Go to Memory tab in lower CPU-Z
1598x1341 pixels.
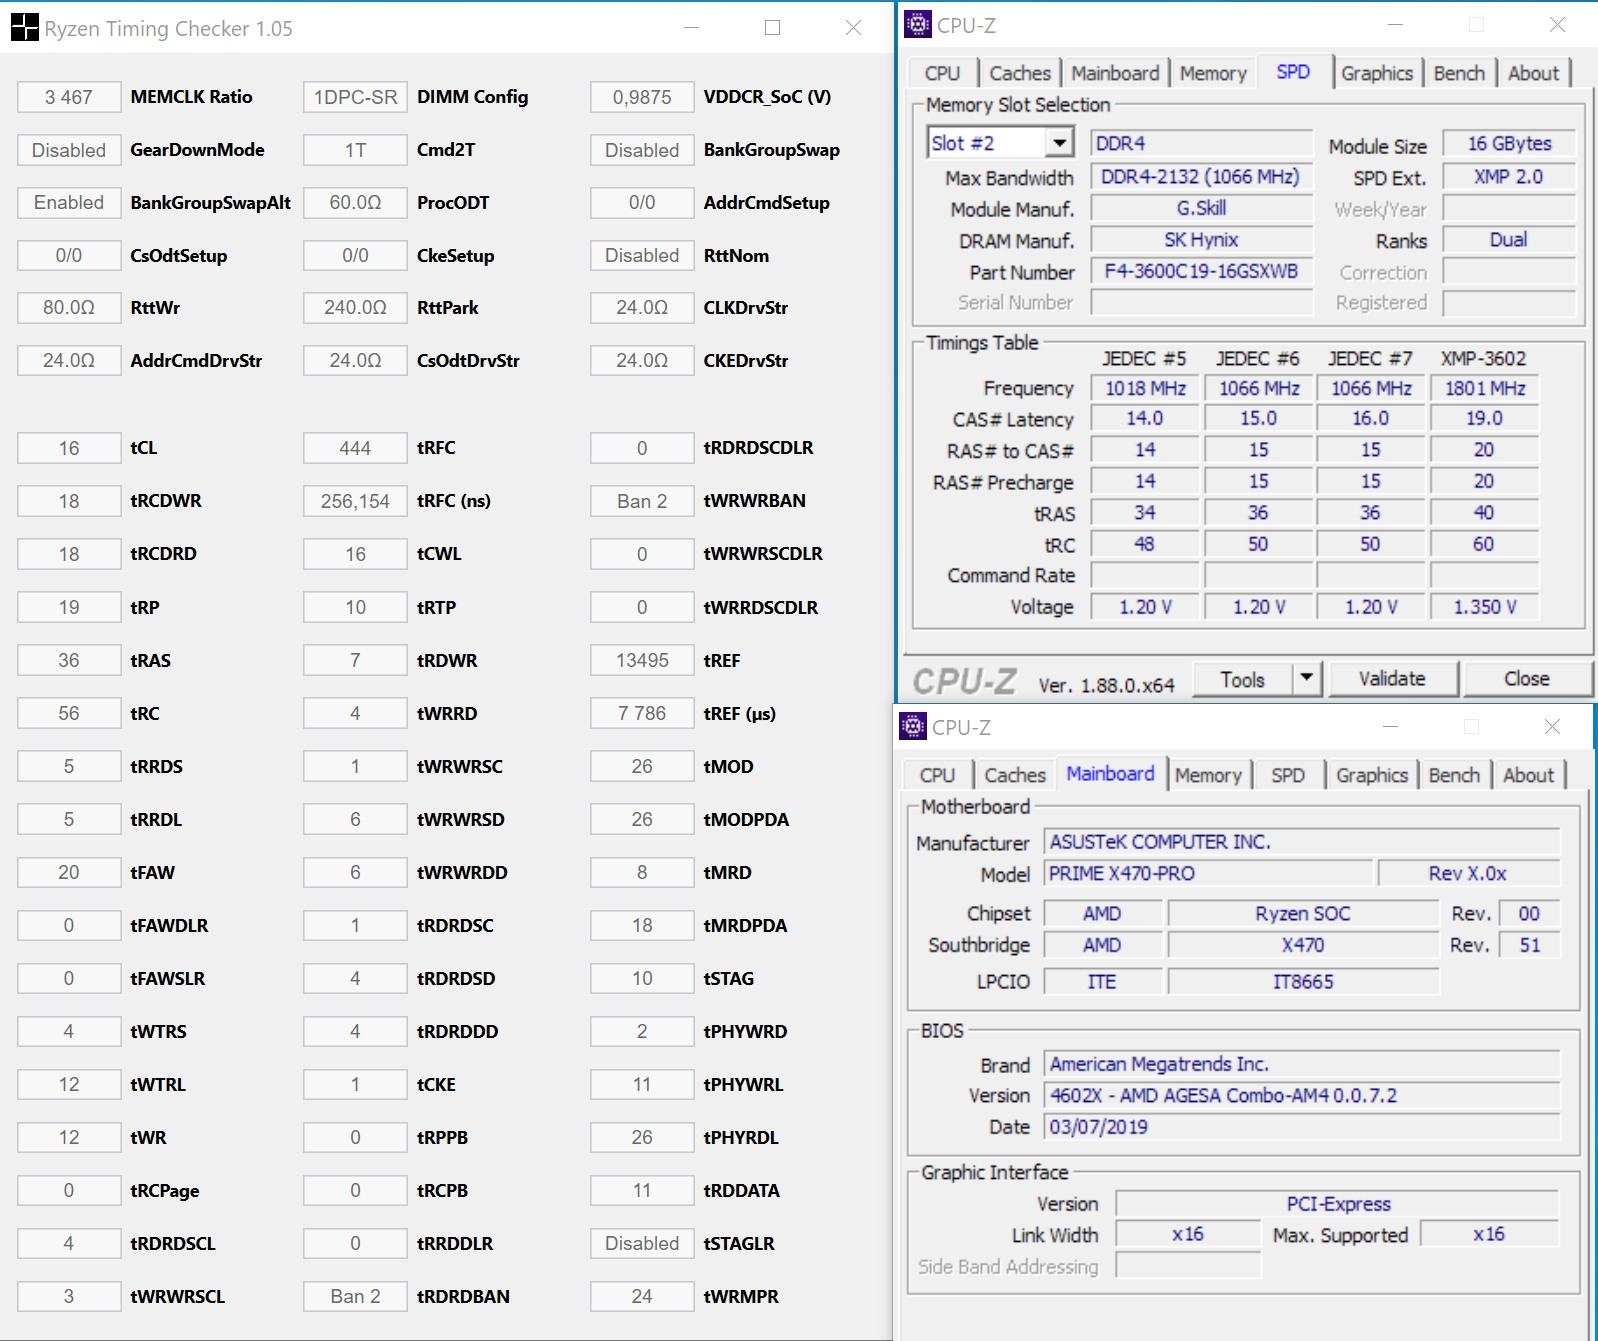[1208, 775]
